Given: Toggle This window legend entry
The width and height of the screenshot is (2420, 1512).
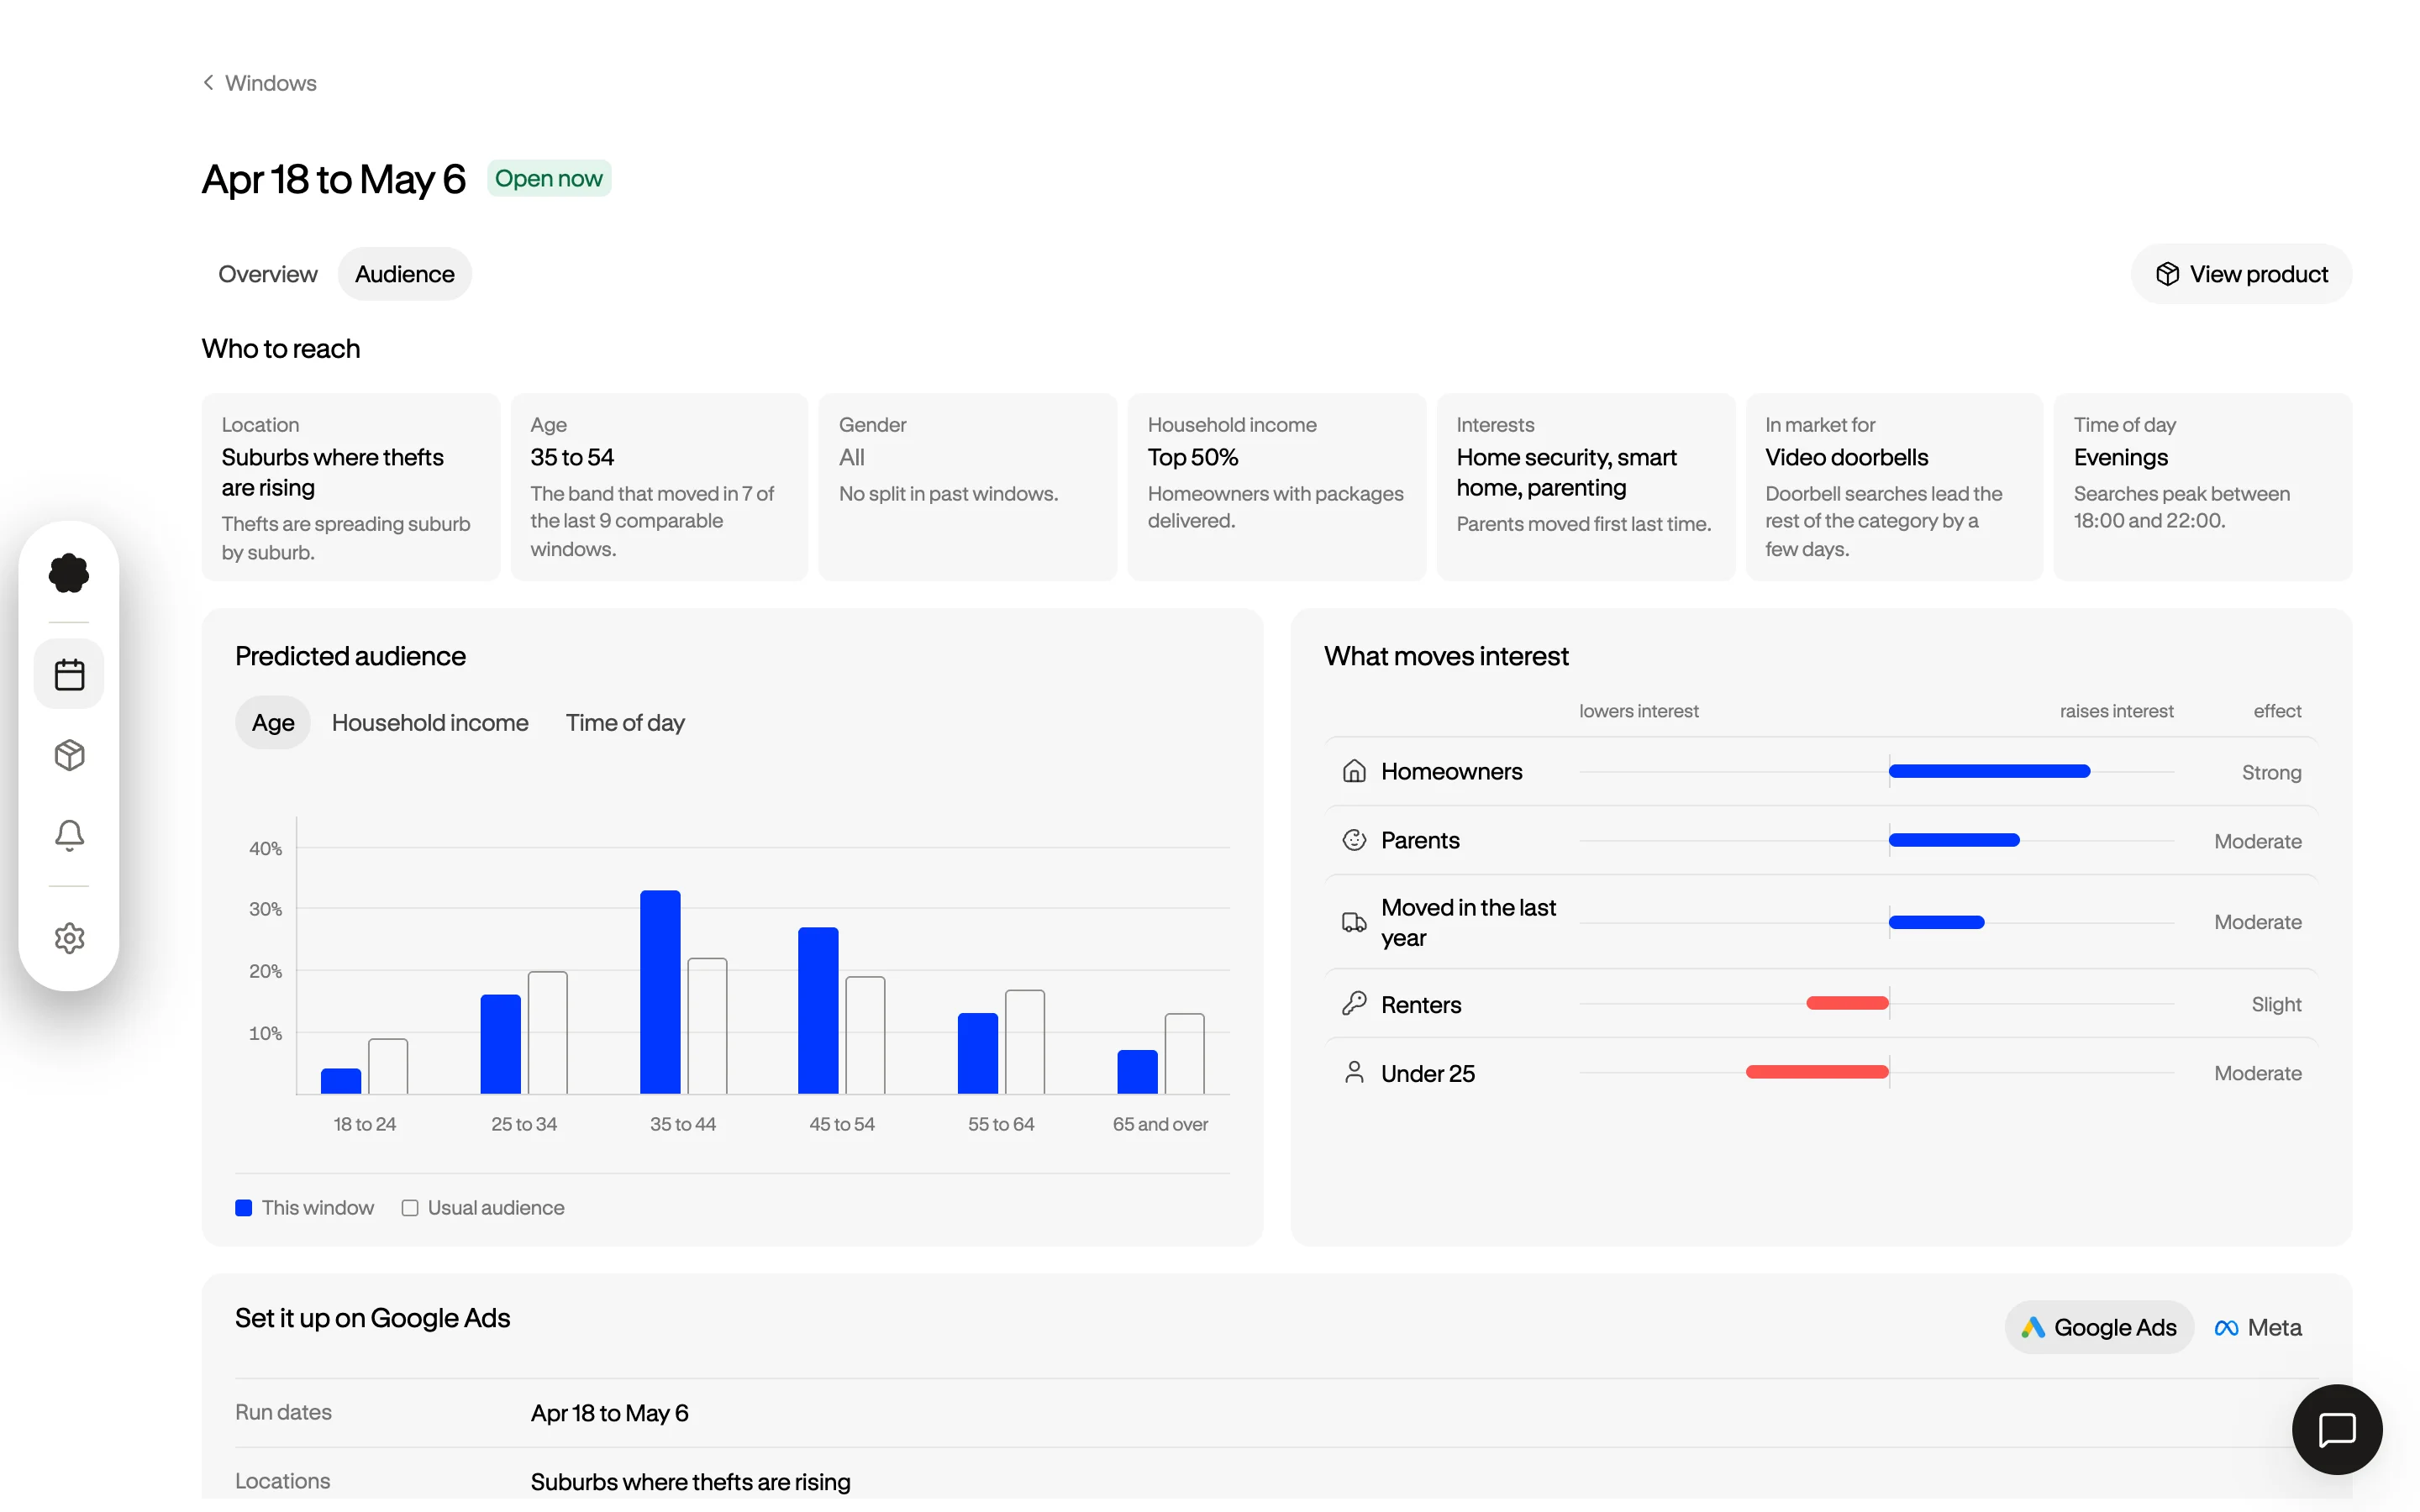Looking at the screenshot, I should (x=304, y=1207).
